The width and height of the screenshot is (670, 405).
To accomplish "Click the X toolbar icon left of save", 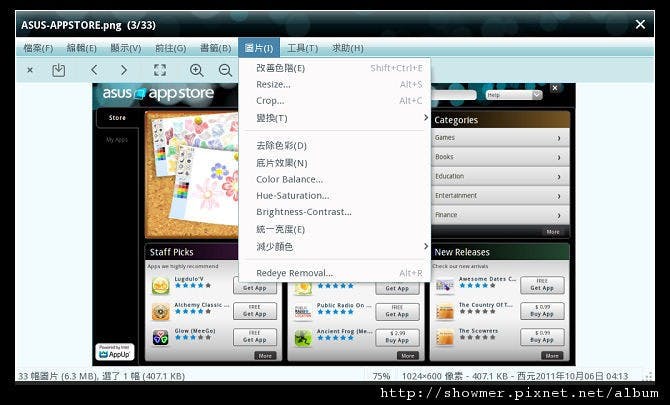I will coord(30,70).
